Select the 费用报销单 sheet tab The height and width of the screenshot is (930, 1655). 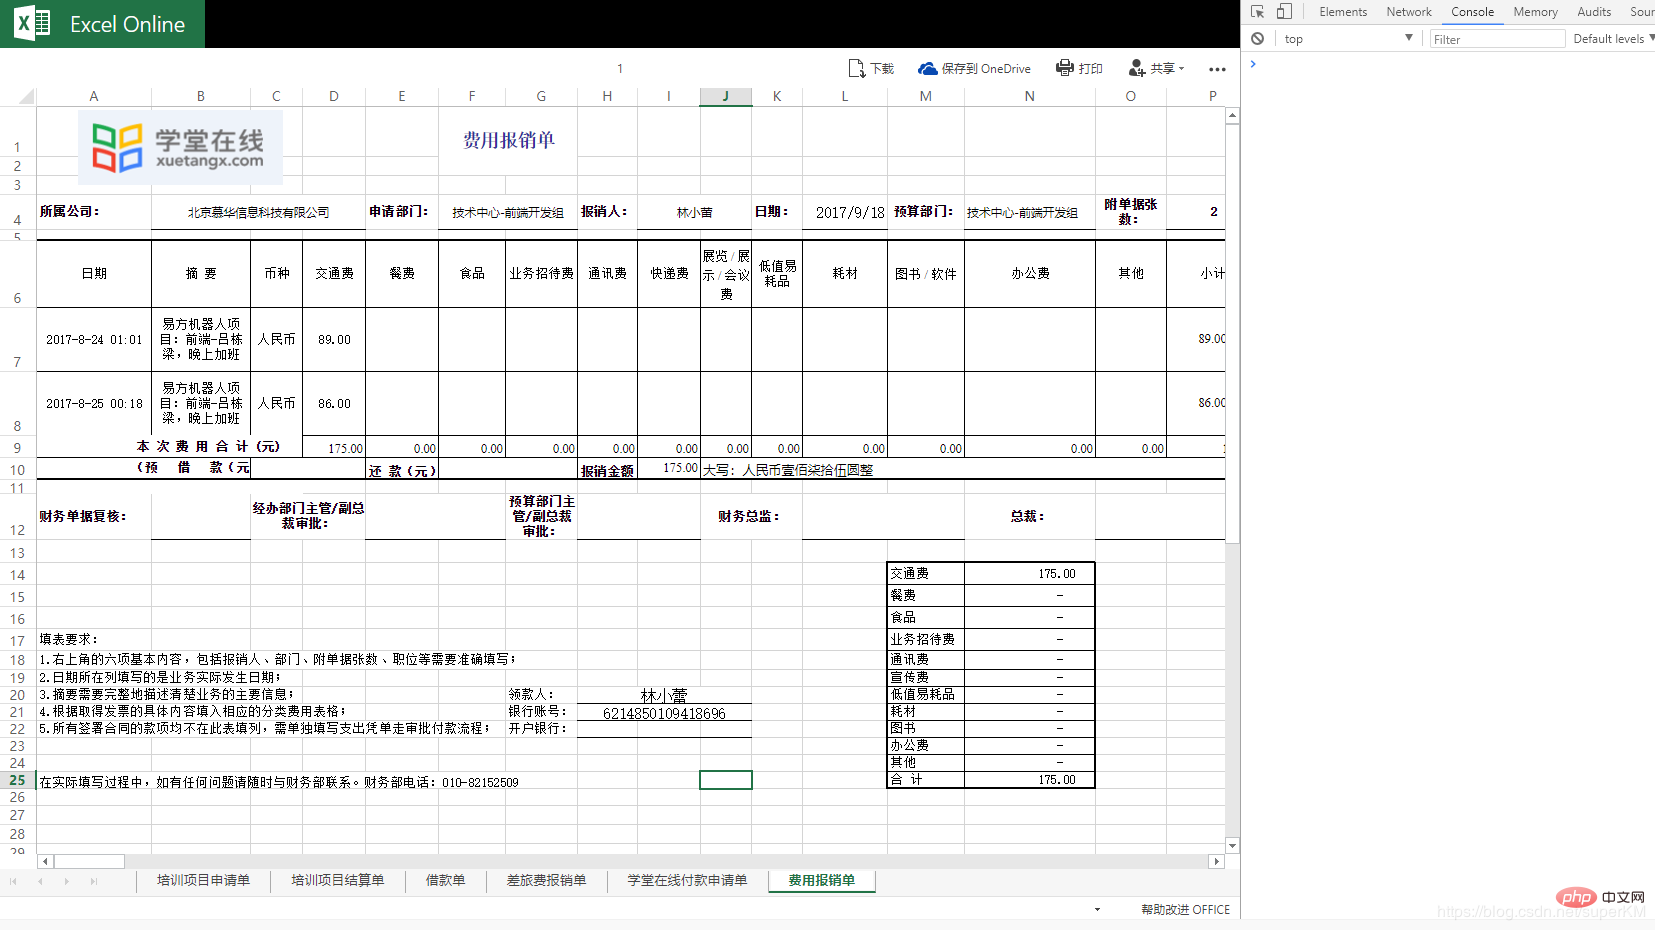(x=821, y=880)
